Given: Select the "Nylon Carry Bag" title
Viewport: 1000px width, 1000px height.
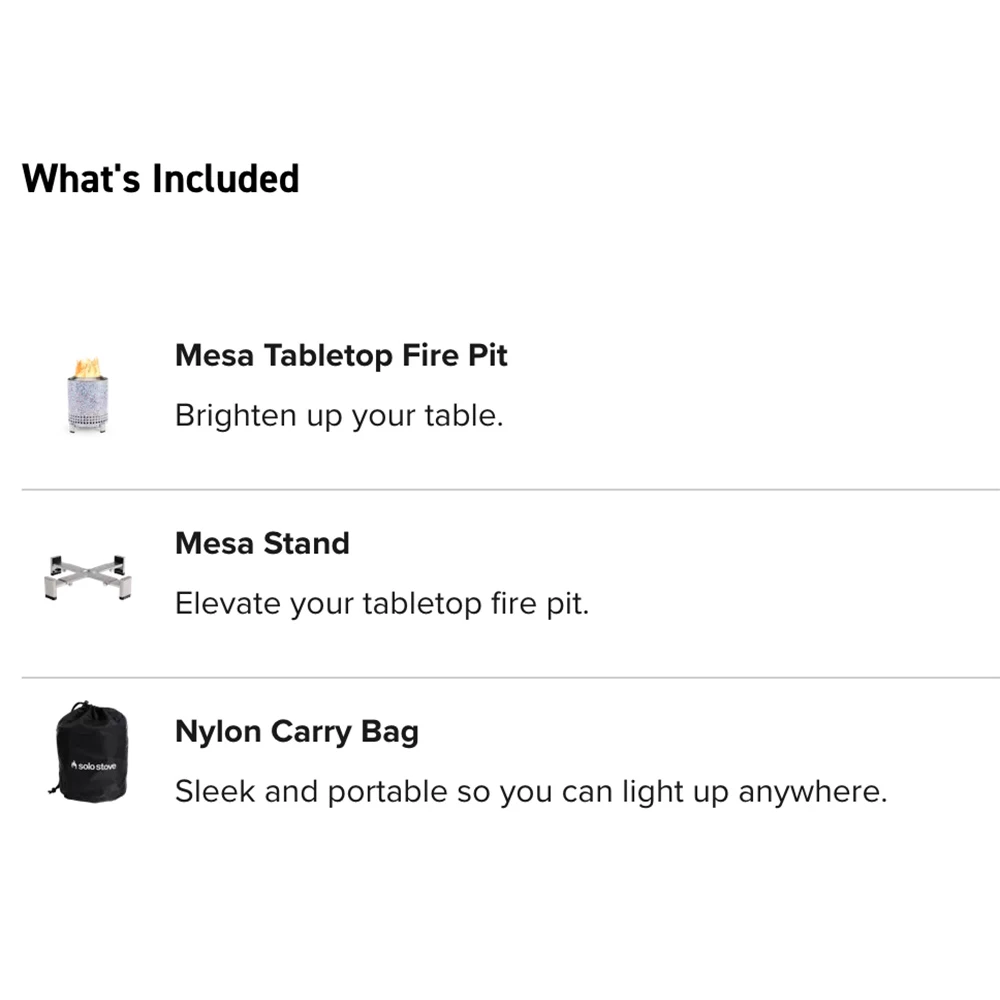Looking at the screenshot, I should pyautogui.click(x=297, y=731).
